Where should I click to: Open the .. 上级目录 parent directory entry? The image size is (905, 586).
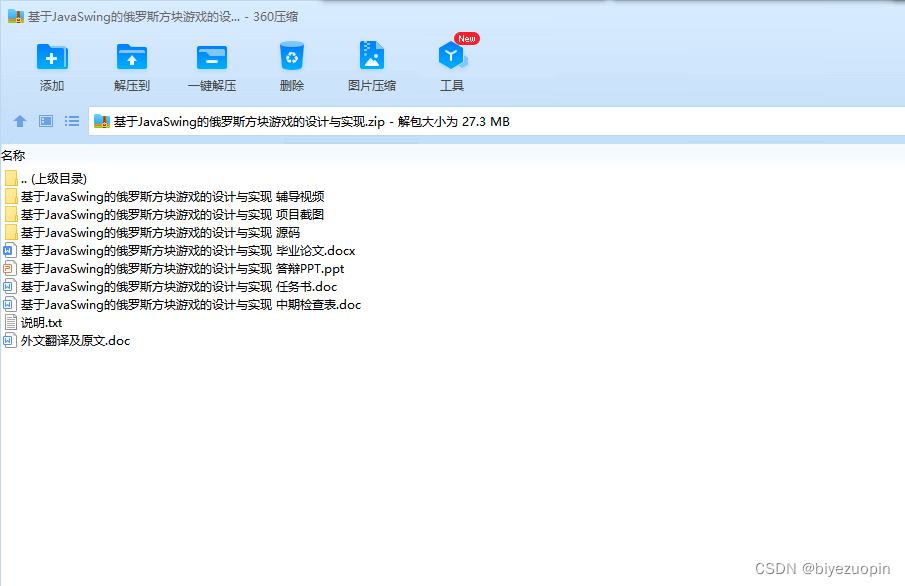point(54,178)
